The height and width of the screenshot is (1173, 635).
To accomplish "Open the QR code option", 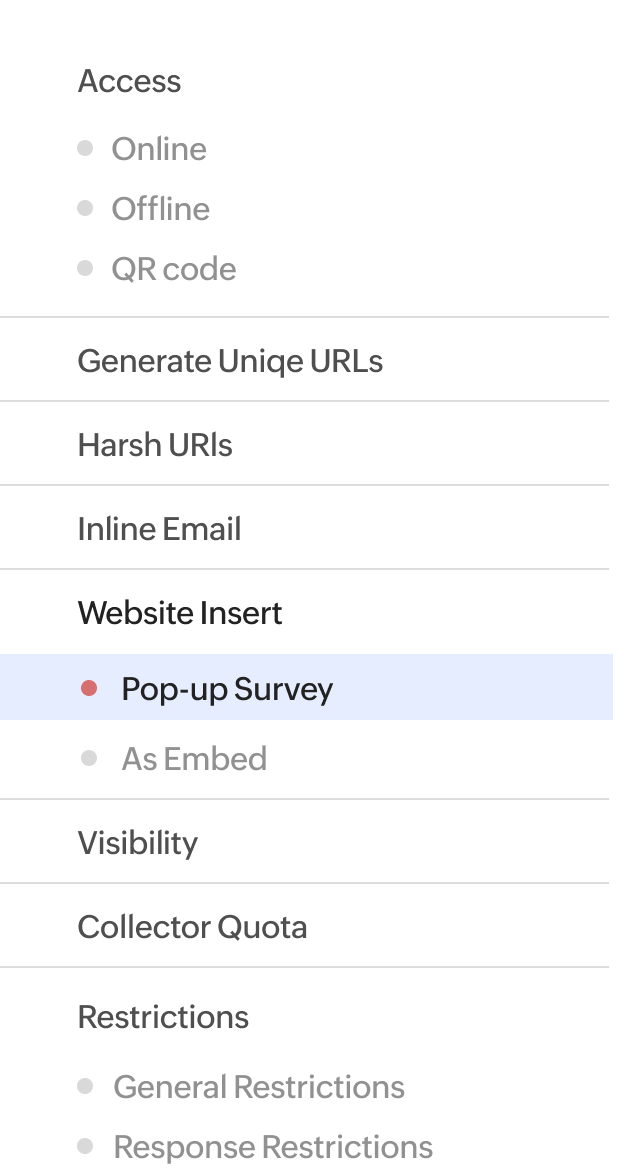I will coord(174,269).
